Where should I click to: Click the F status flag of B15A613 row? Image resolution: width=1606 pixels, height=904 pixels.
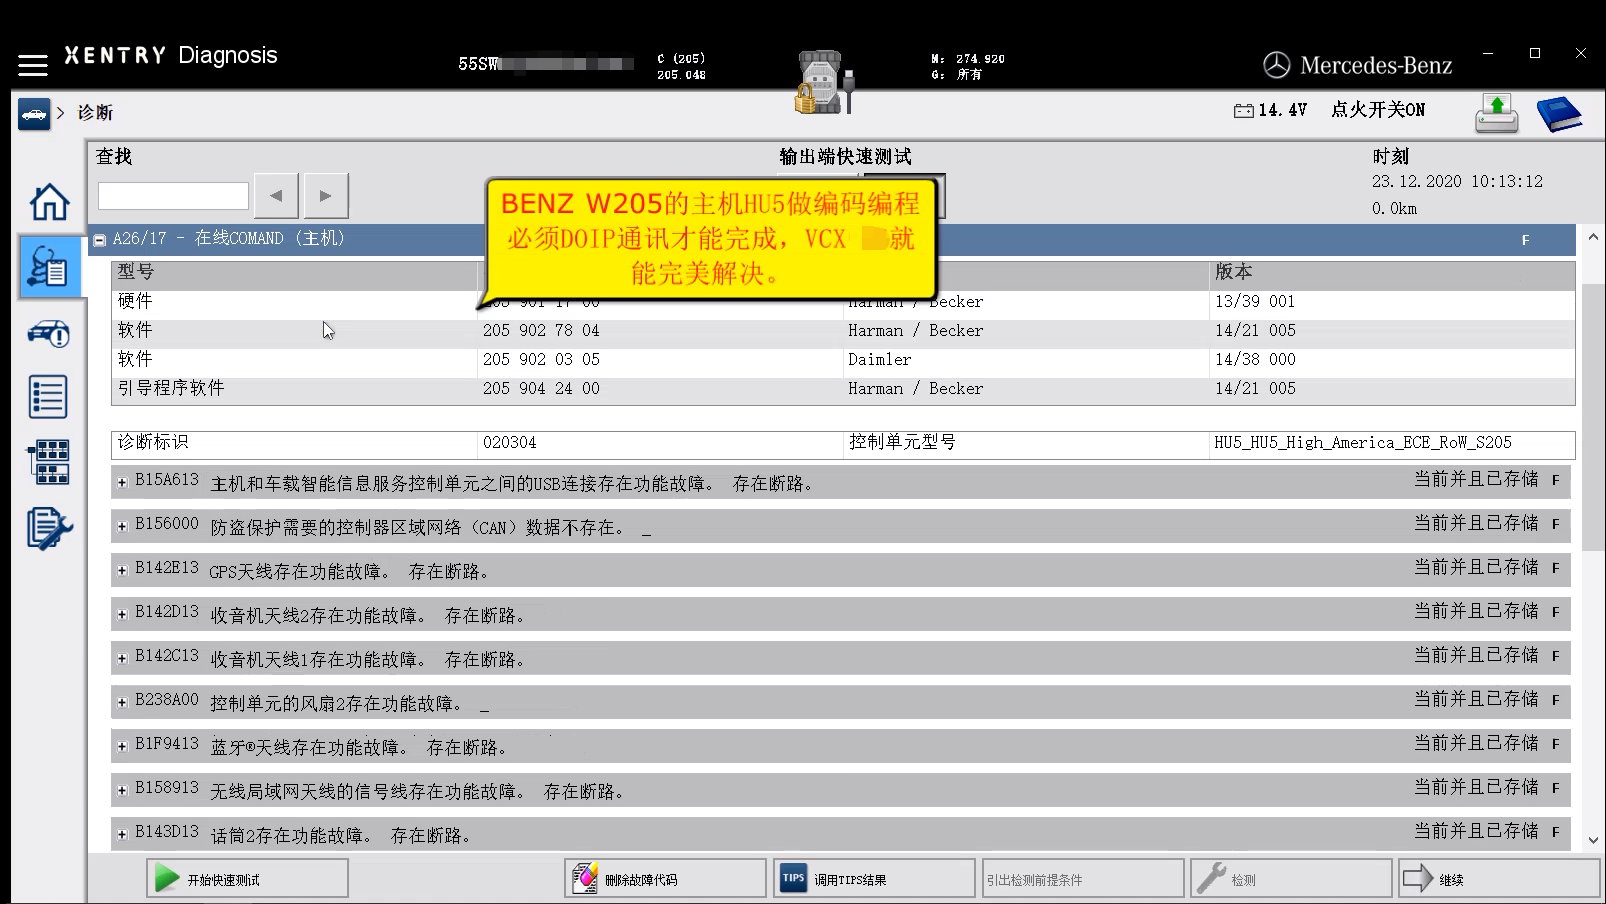(x=1556, y=481)
